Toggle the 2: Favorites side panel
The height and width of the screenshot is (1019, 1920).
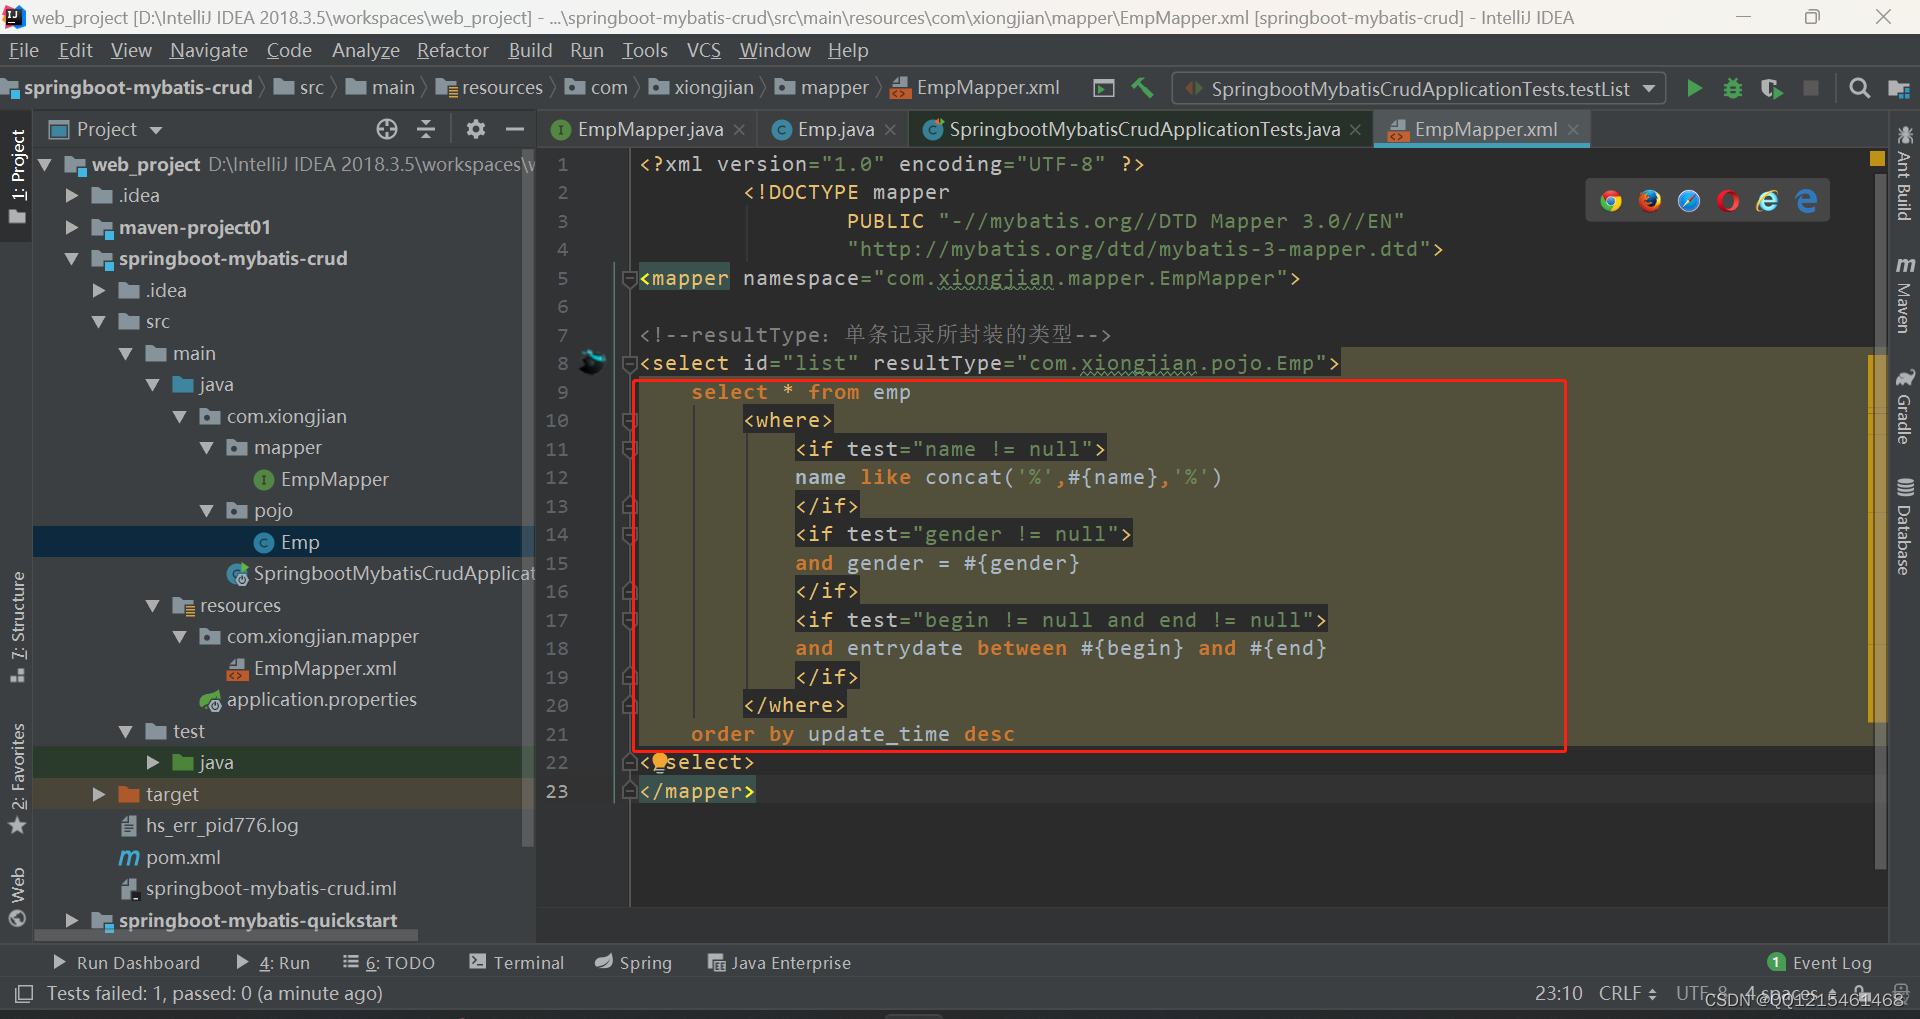pyautogui.click(x=17, y=778)
